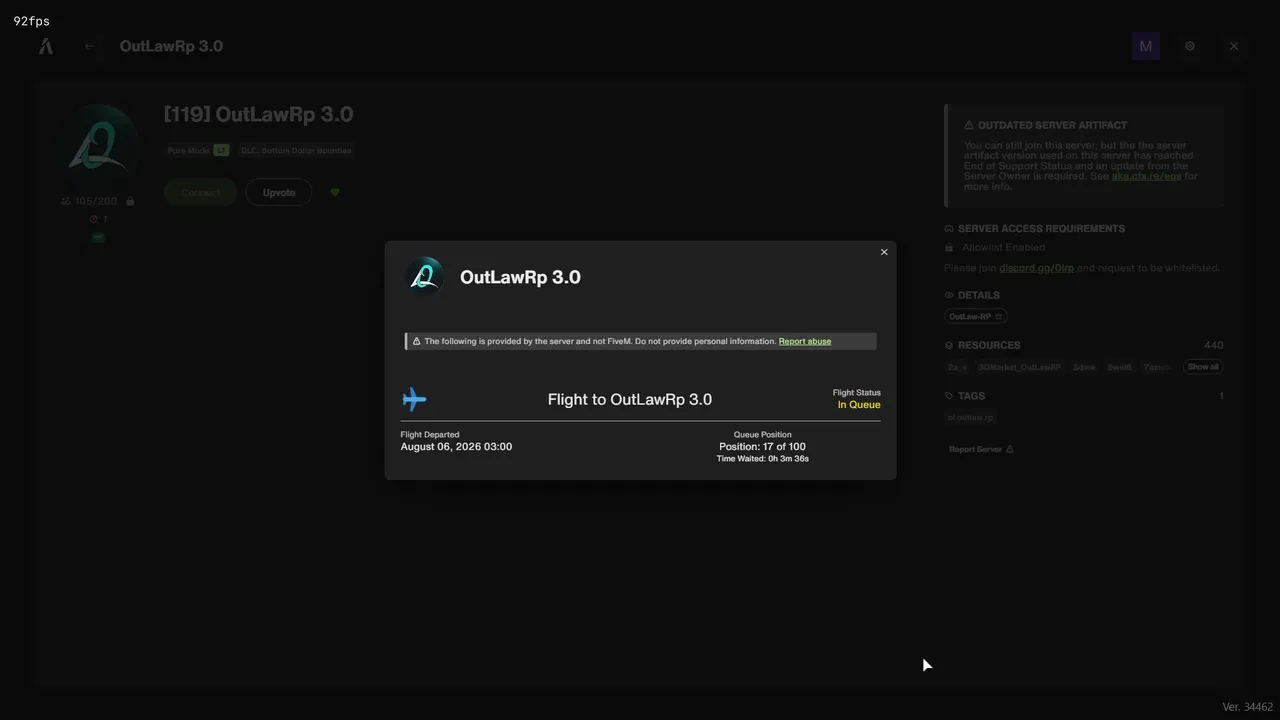Open settings via the gear icon
The image size is (1280, 720).
click(x=1190, y=46)
